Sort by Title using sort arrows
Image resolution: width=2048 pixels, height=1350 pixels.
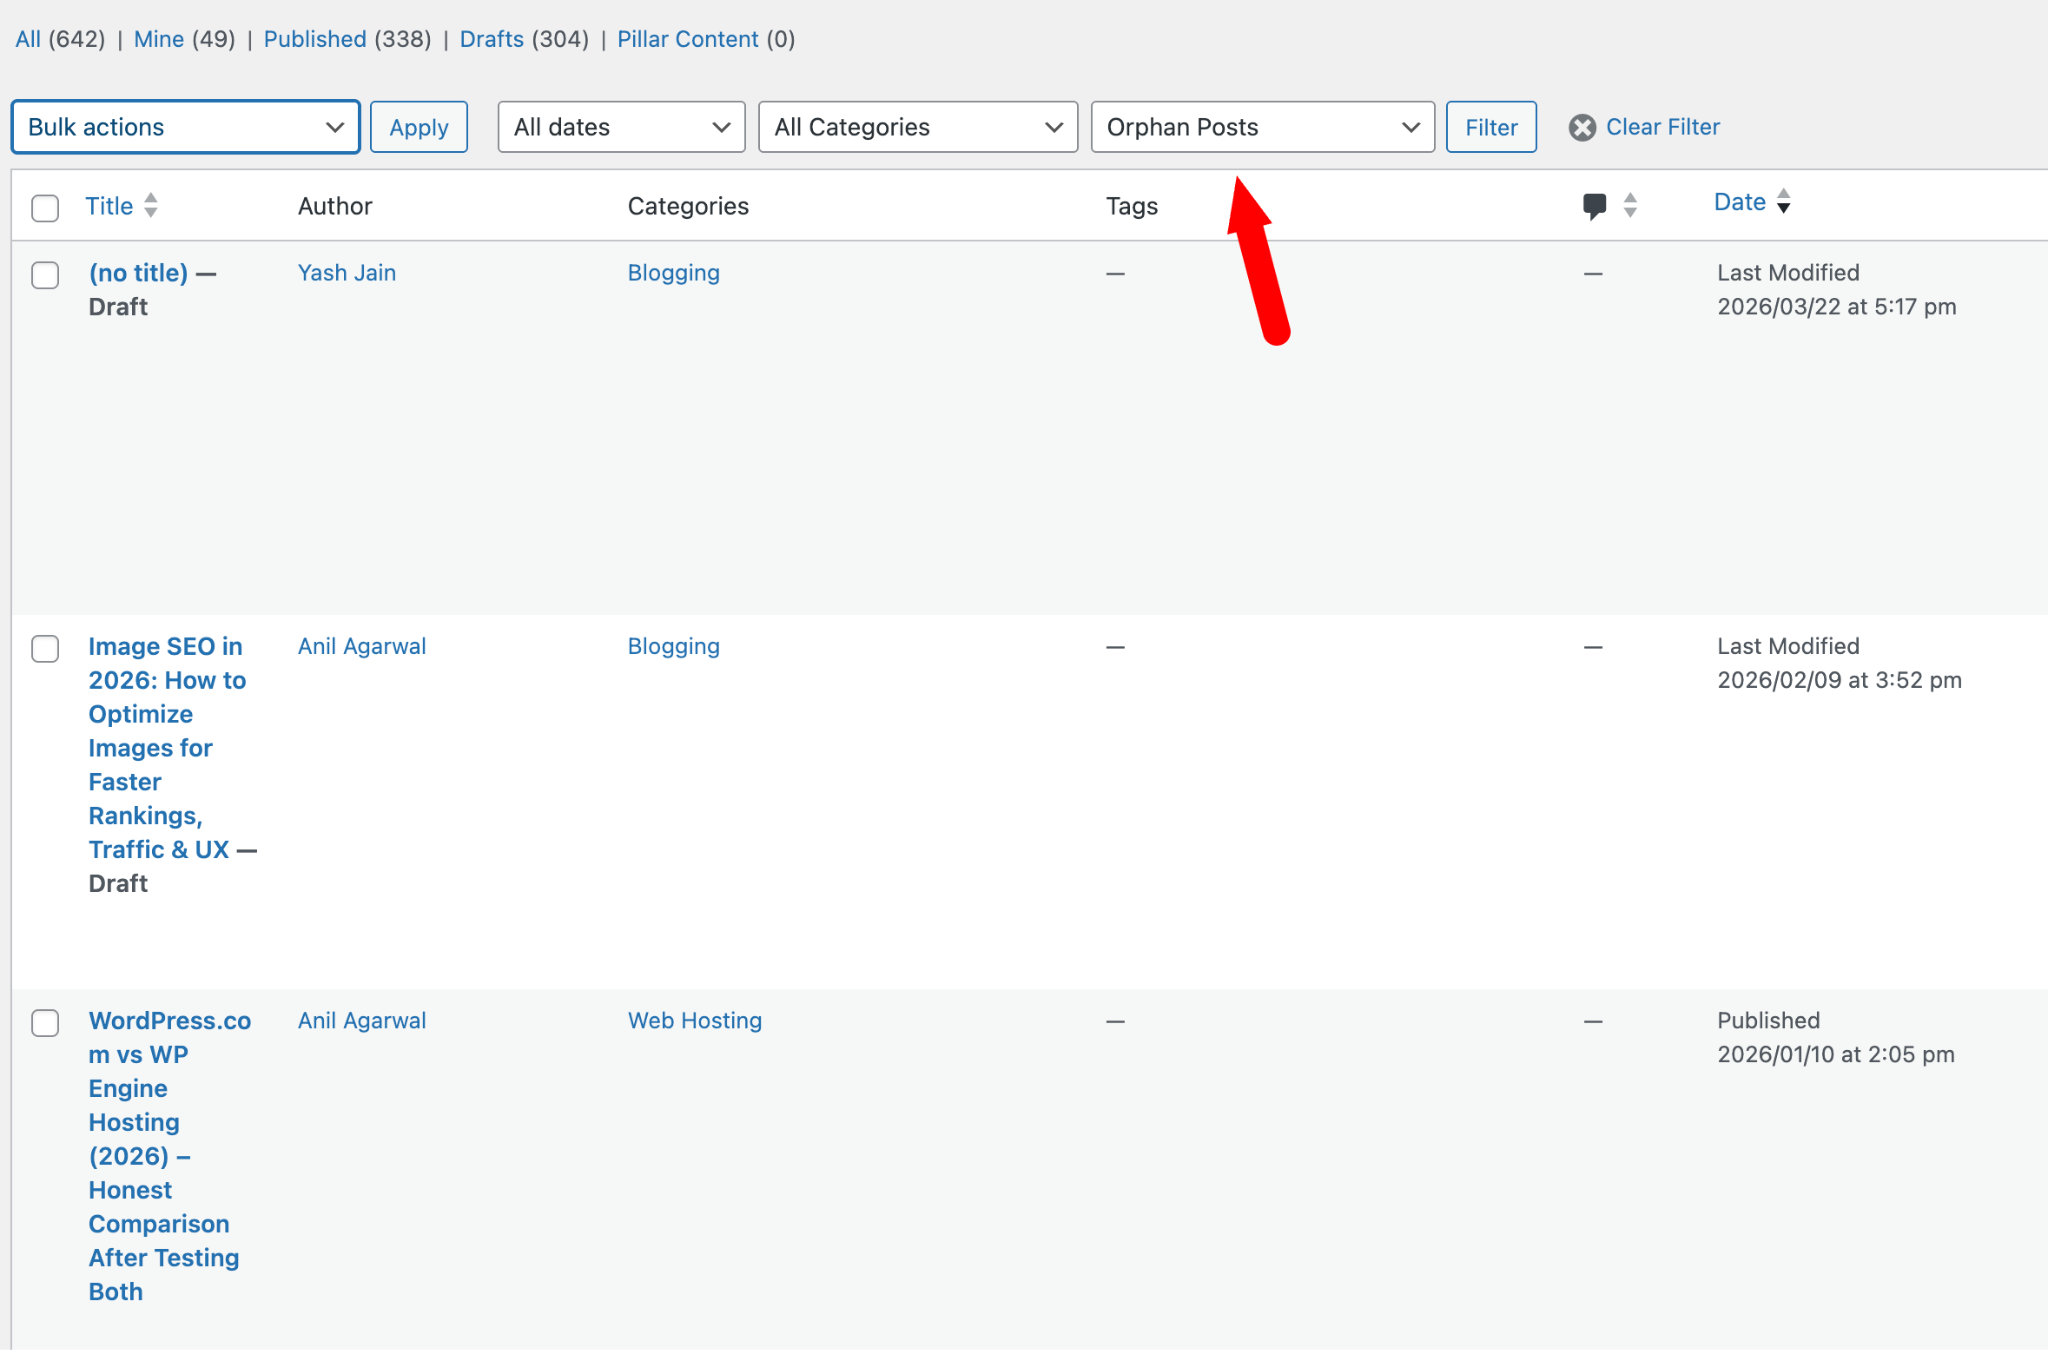coord(151,205)
